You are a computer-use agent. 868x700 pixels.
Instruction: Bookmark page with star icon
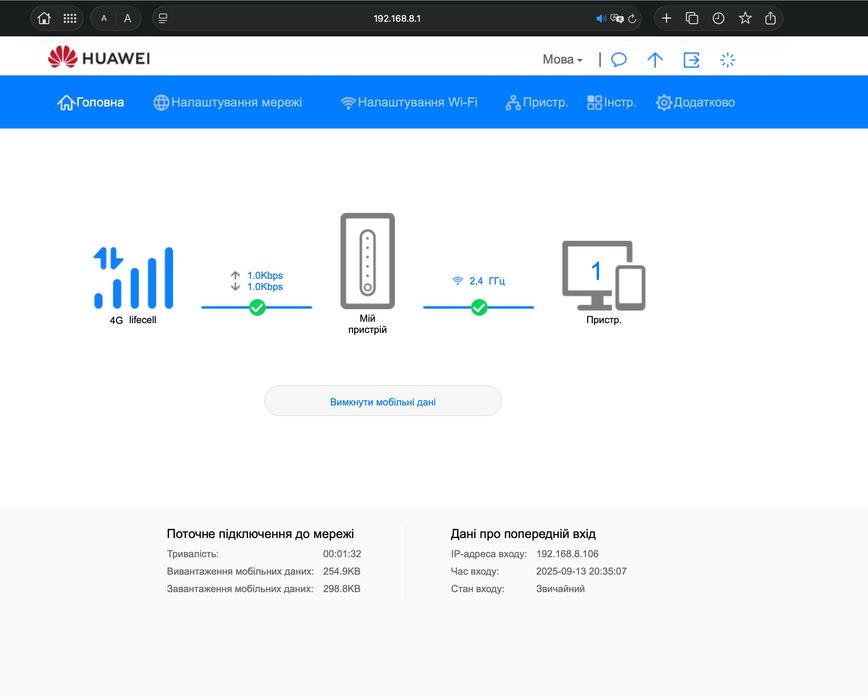(x=745, y=18)
